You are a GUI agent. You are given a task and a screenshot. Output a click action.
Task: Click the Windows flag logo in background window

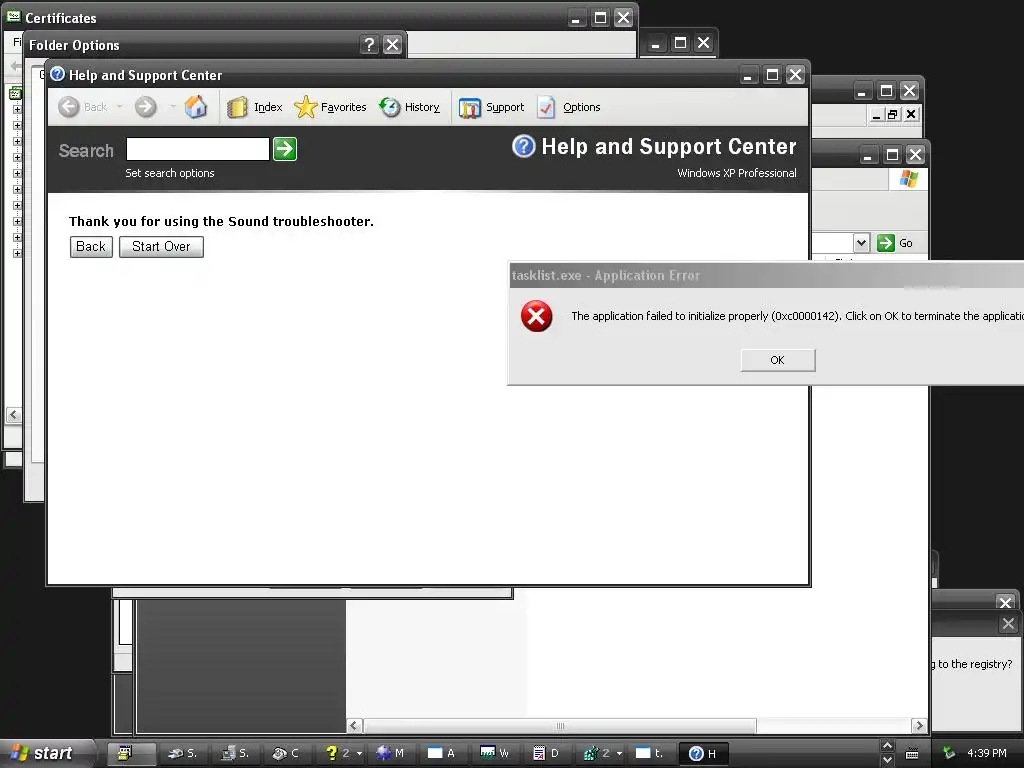pyautogui.click(x=908, y=178)
